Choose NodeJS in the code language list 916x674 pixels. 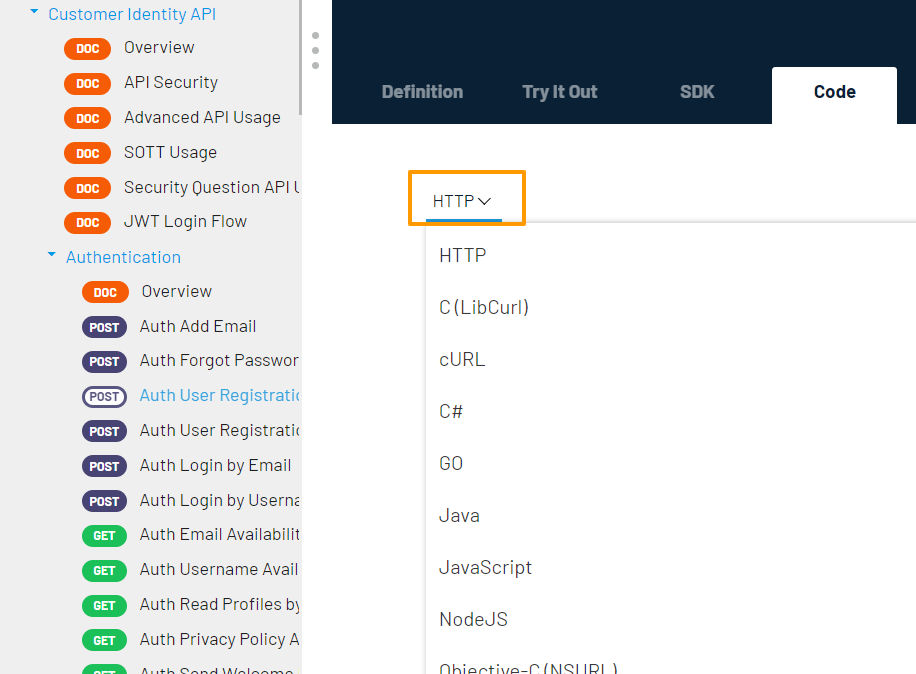pyautogui.click(x=473, y=620)
